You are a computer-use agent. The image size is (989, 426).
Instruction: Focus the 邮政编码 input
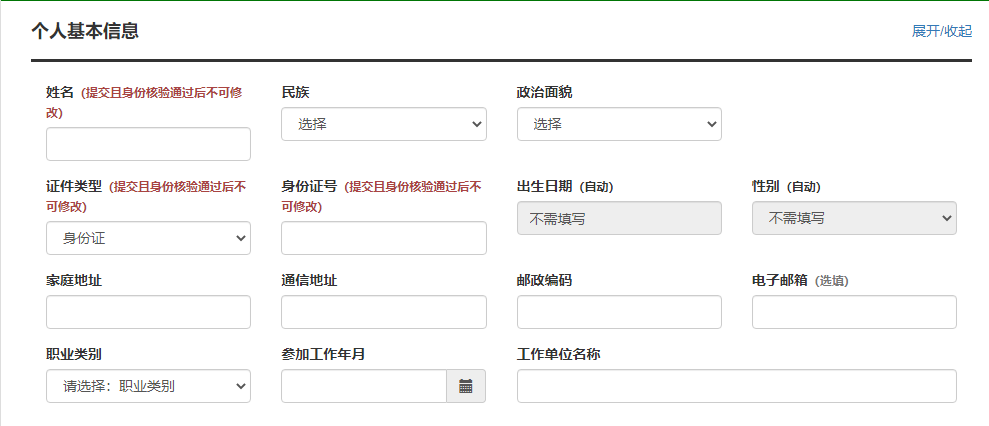coord(618,312)
